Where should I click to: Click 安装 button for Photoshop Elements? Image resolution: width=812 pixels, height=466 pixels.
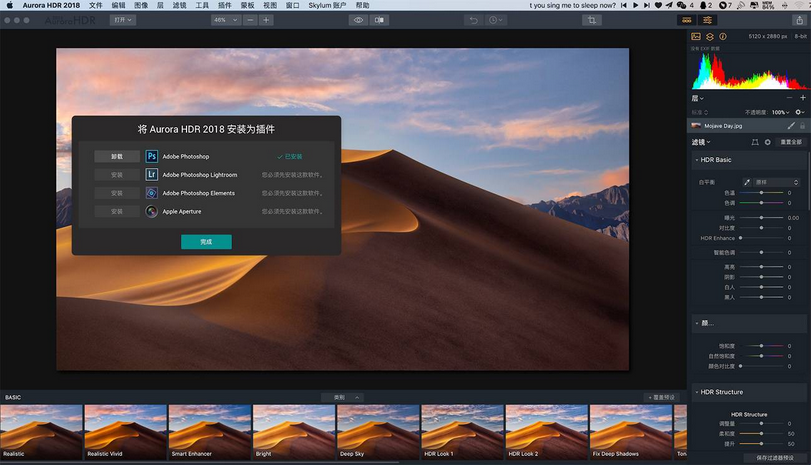117,193
